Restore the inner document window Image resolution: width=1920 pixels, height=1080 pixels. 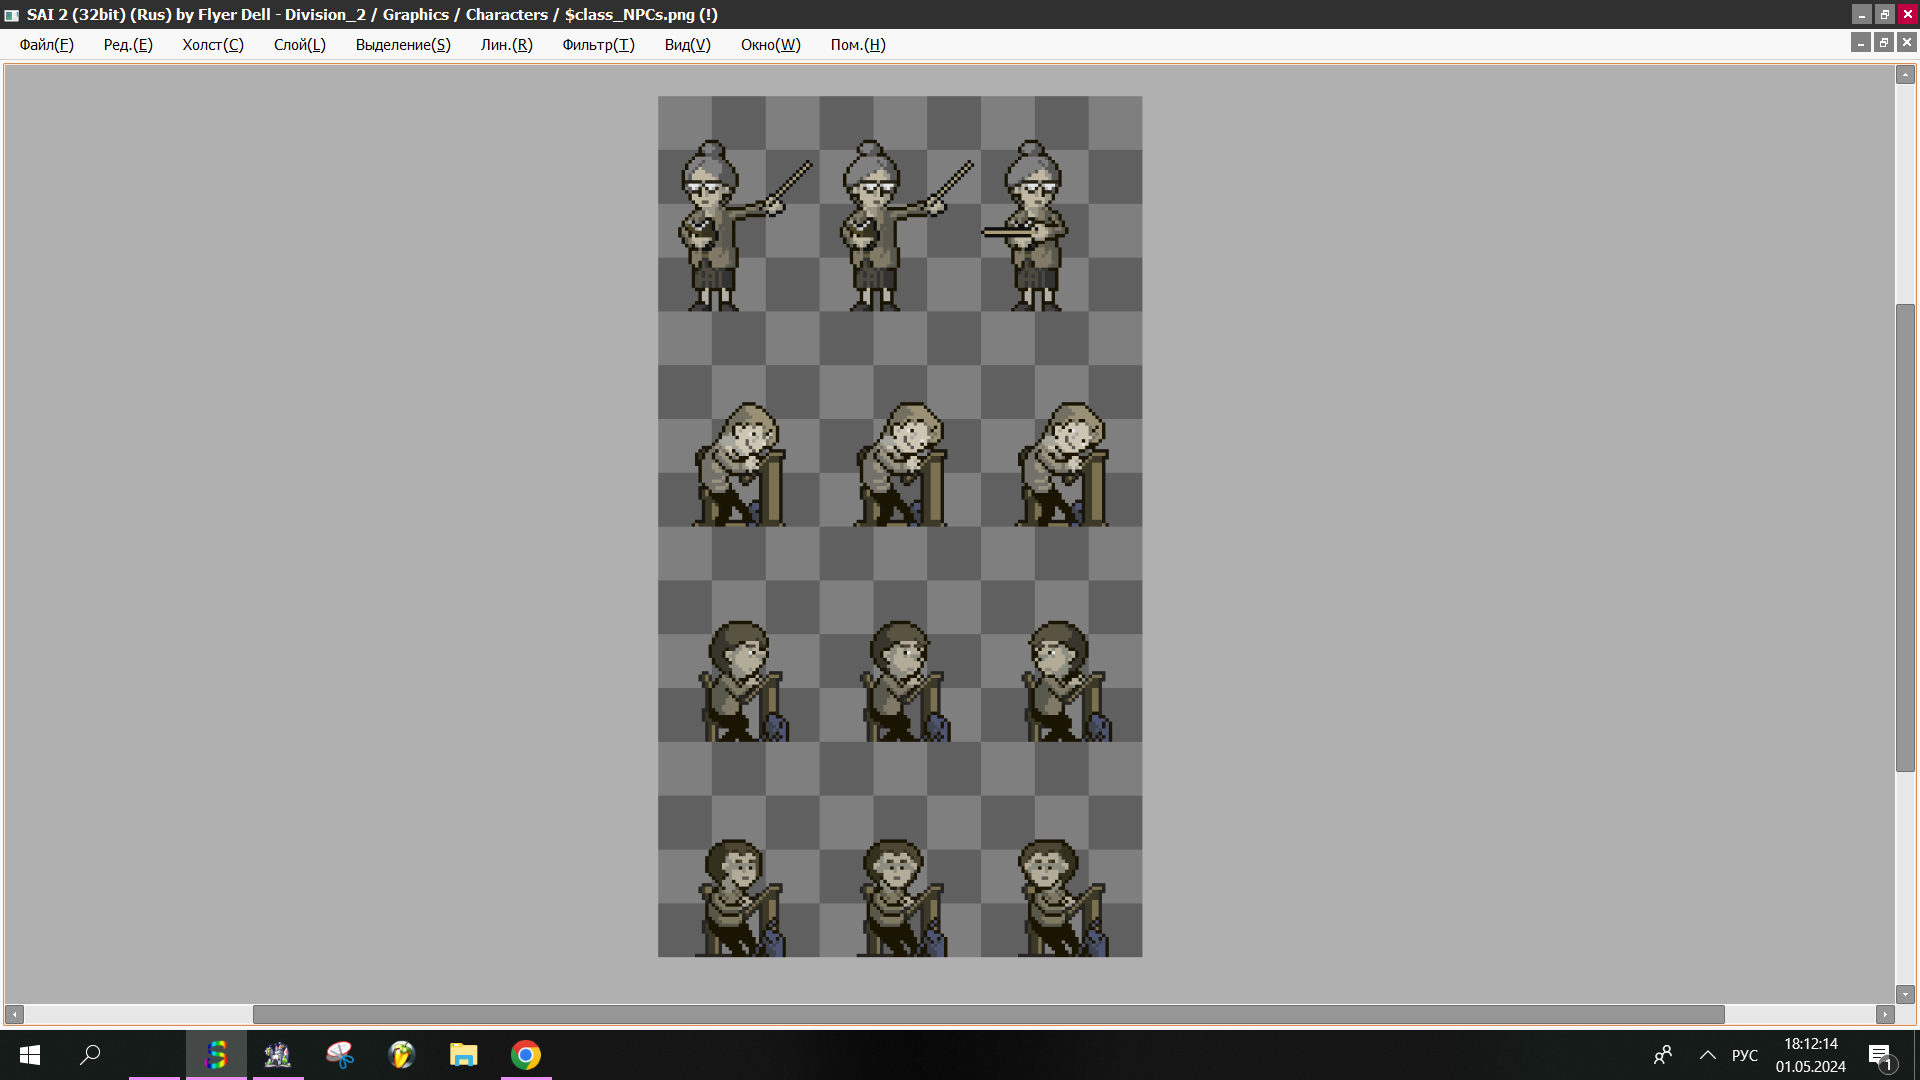(1884, 42)
